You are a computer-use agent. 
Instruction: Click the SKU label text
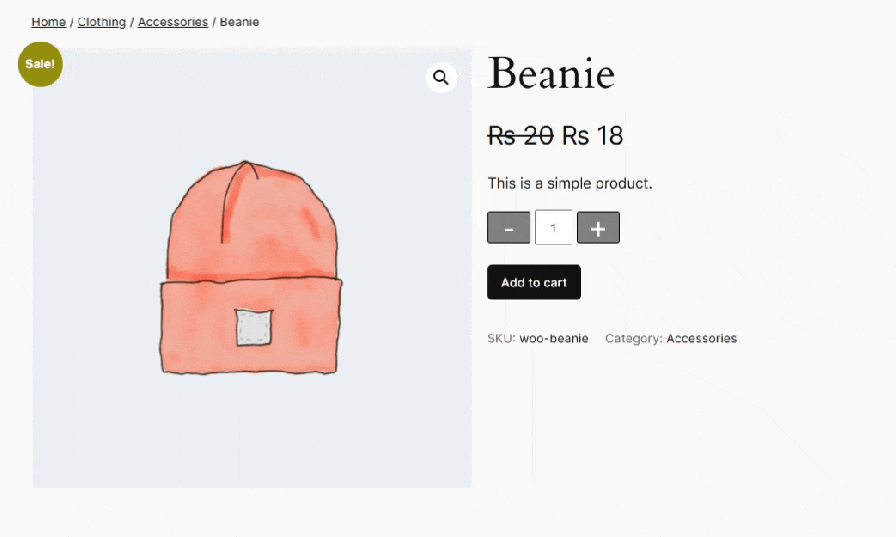(500, 339)
